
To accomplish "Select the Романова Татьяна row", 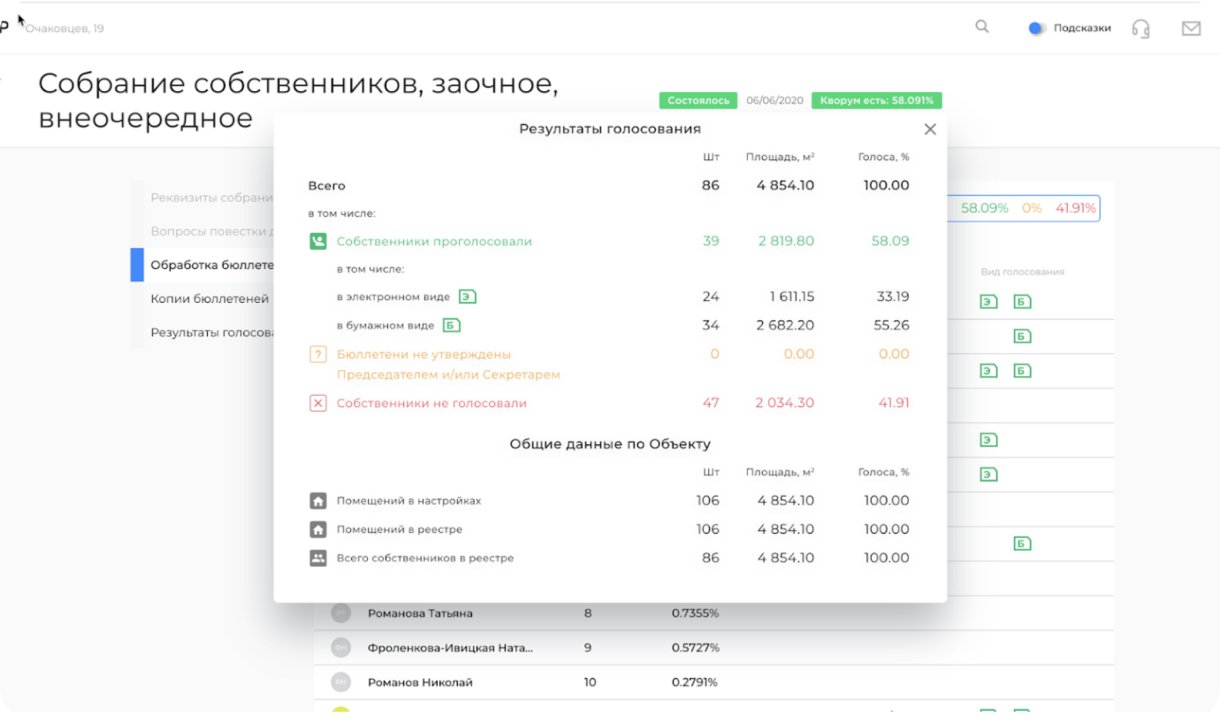I will click(420, 613).
